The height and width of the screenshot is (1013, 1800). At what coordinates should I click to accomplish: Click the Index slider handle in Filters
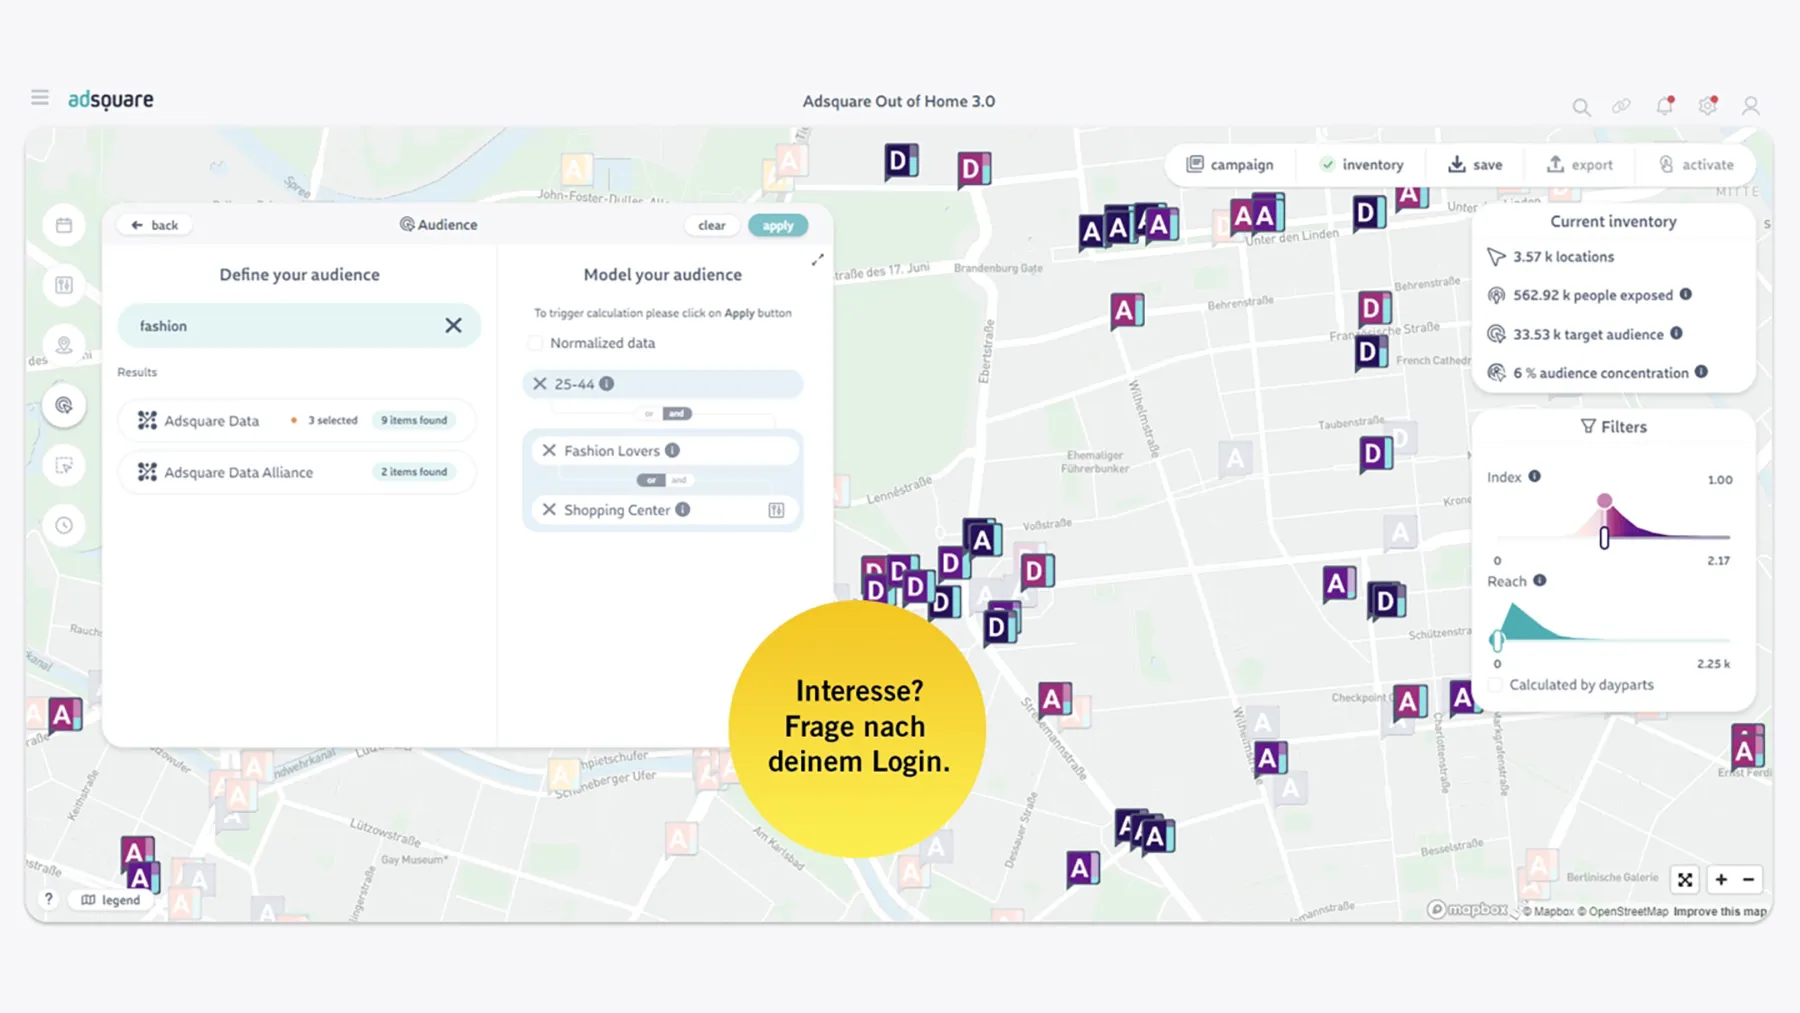pos(1603,537)
